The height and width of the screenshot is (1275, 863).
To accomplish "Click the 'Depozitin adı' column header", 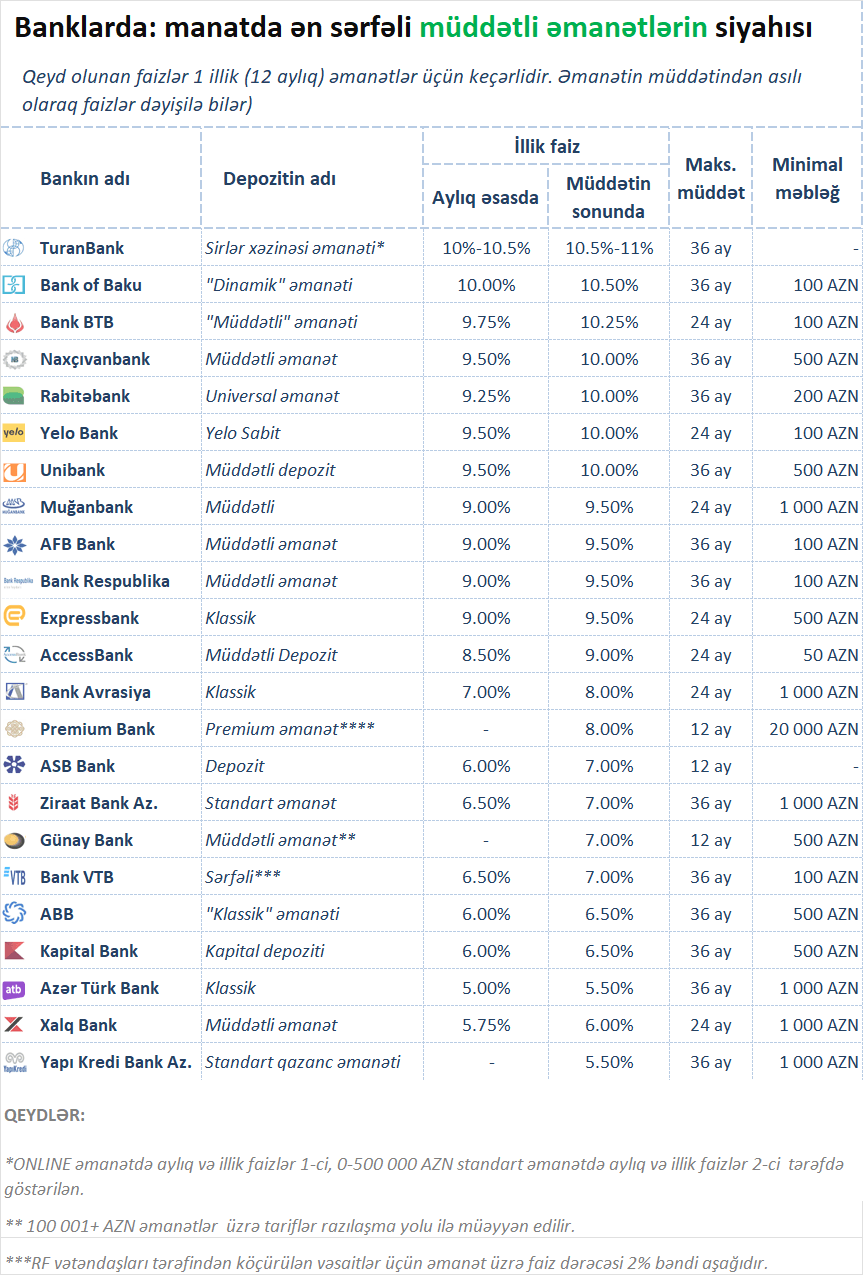I will [279, 180].
